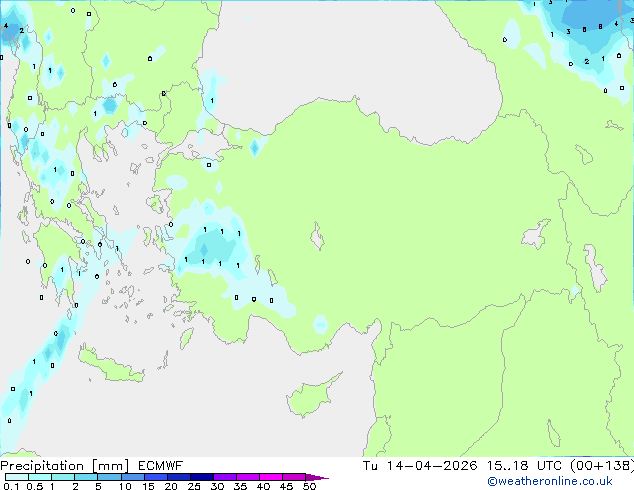Click Lake Tuz in central Turkey
Image resolution: width=634 pixels, height=490 pixels.
tap(320, 240)
